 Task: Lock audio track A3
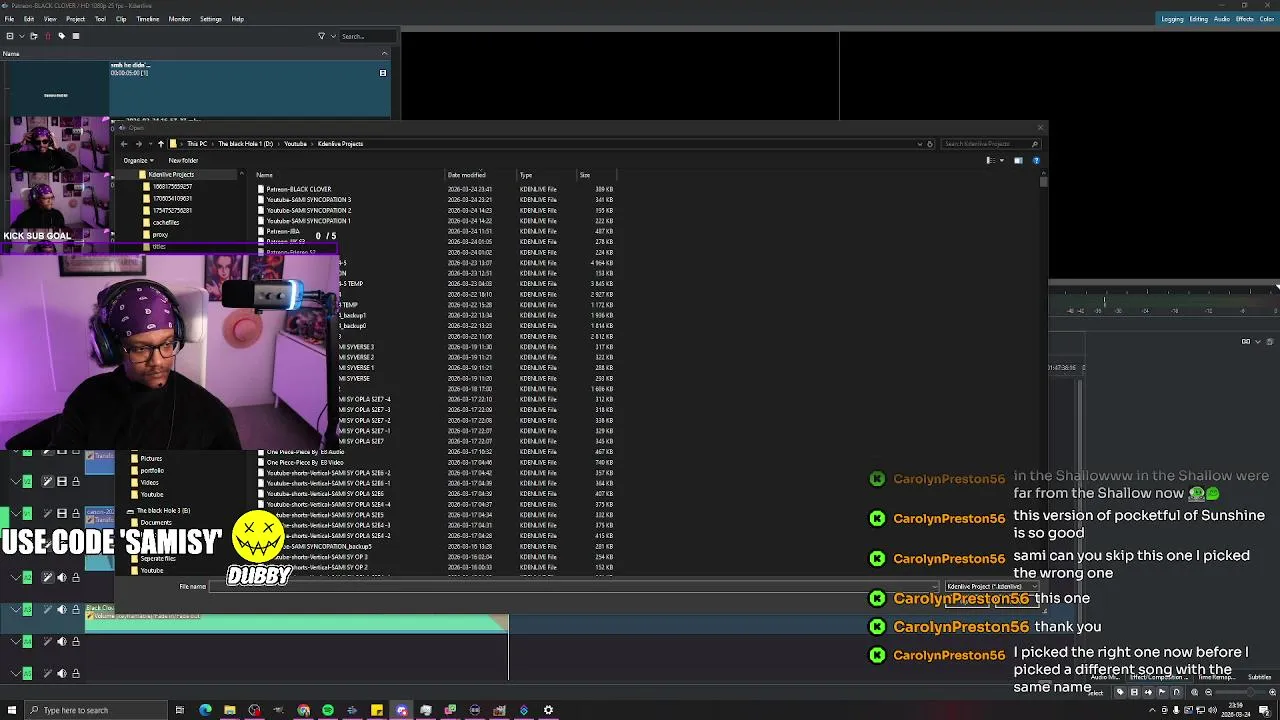[x=75, y=609]
